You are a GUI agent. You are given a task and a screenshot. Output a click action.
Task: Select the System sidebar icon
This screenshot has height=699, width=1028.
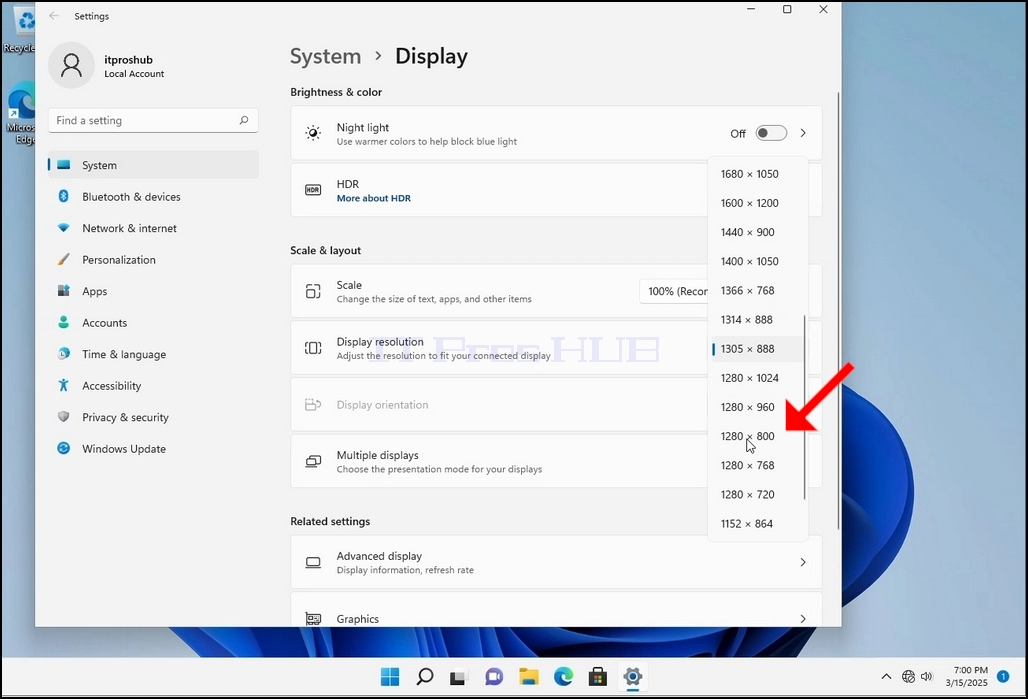pos(64,165)
